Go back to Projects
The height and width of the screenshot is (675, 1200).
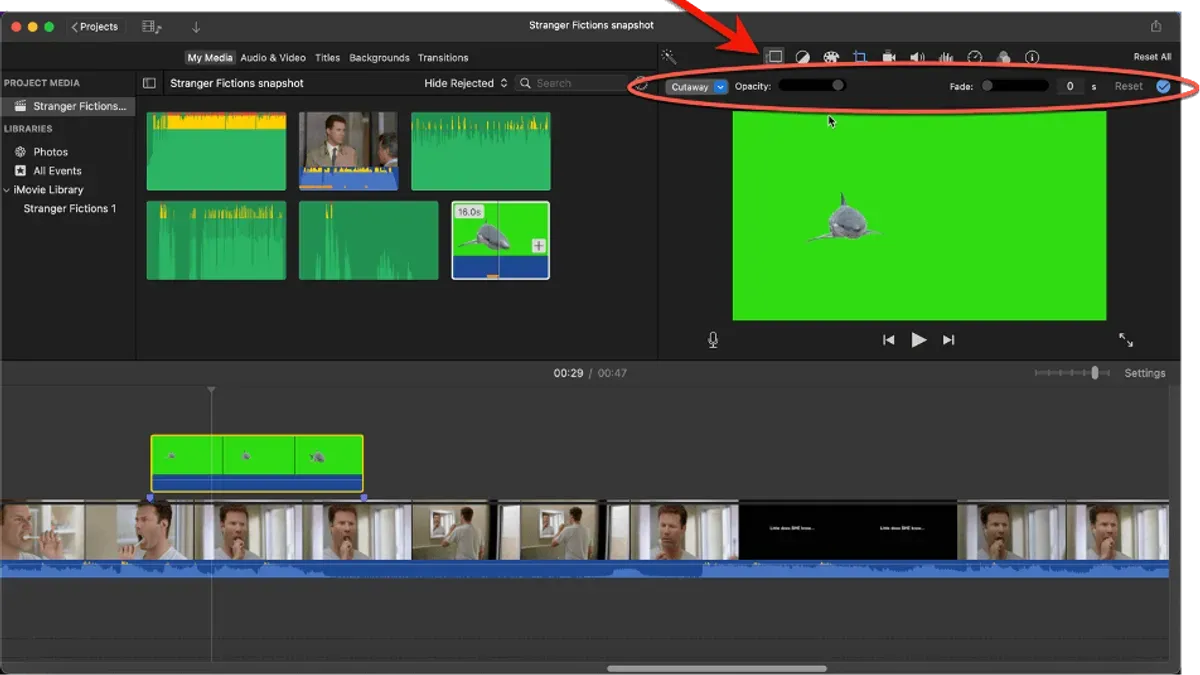95,26
